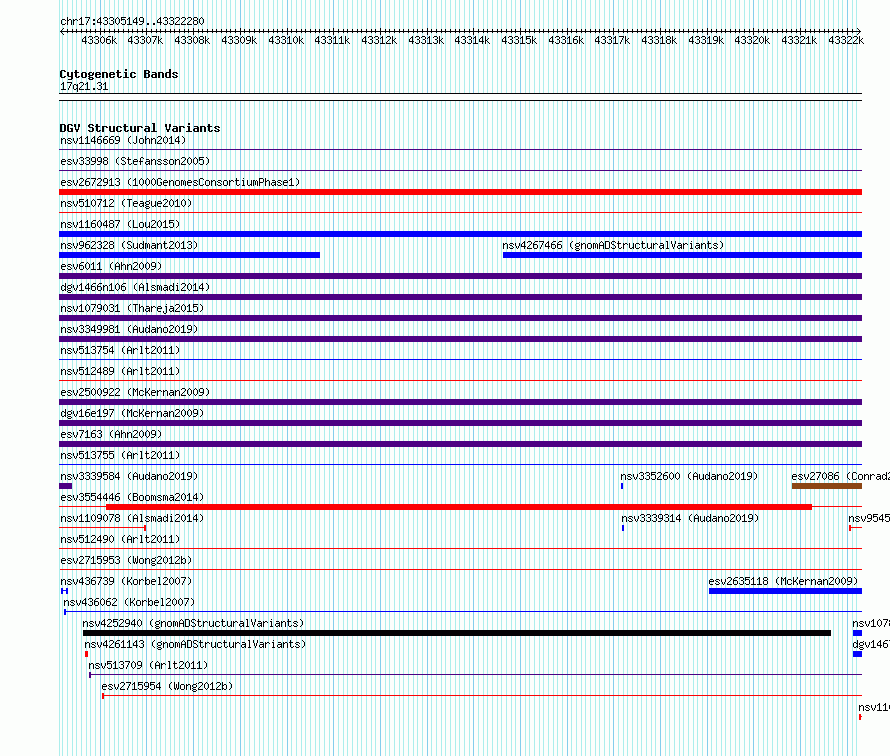This screenshot has width=890, height=756.
Task: Open the nsv3349981 (Audano2019) variant label
Action: pyautogui.click(x=129, y=329)
